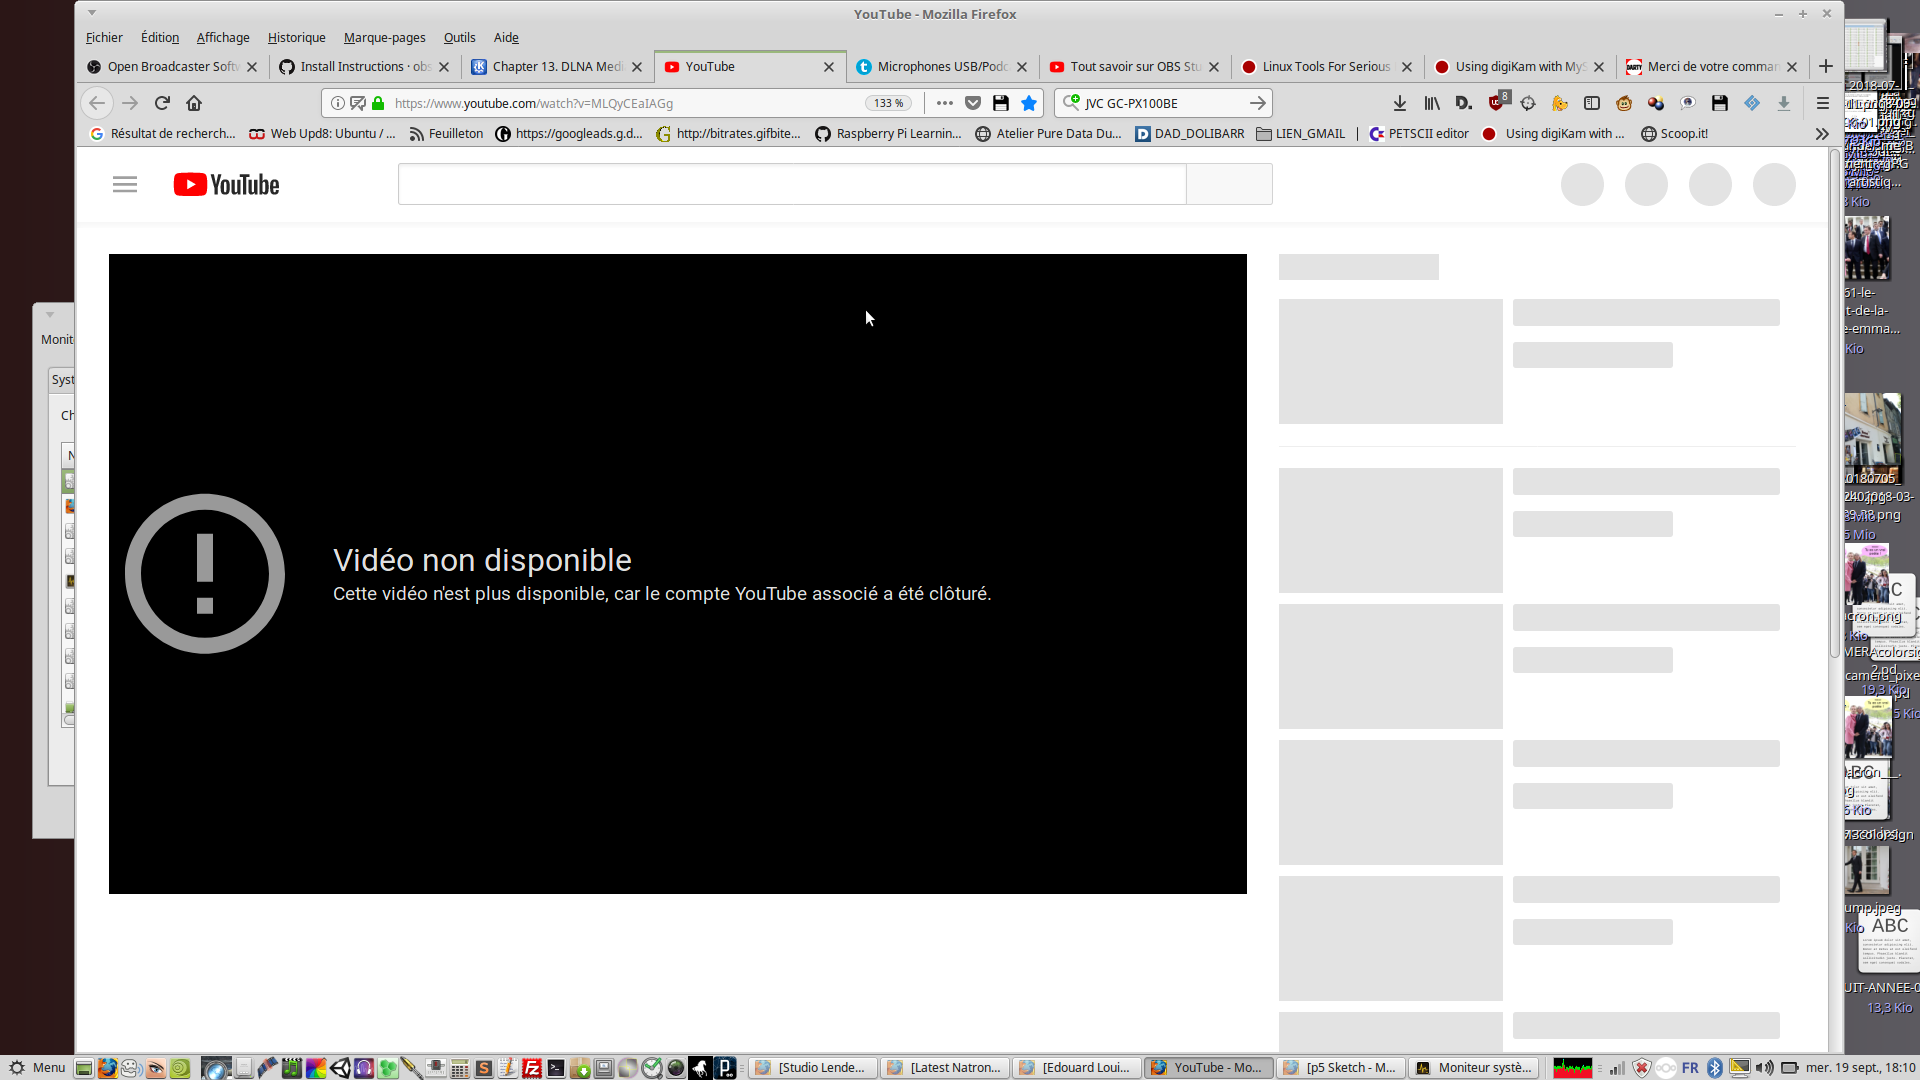
Task: Open the Marque-pages menu
Action: 384,38
